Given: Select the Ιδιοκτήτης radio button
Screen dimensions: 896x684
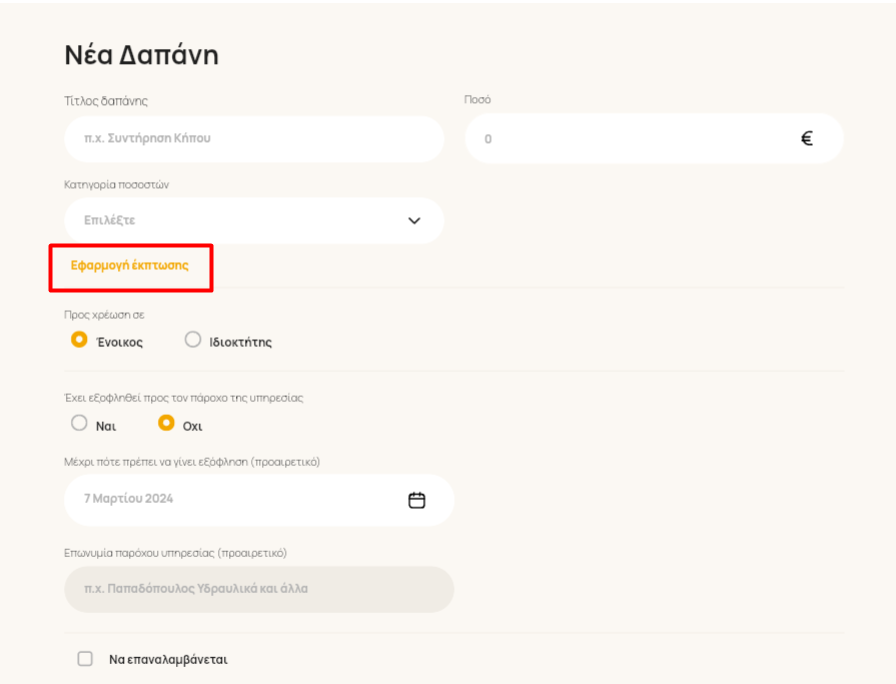Looking at the screenshot, I should (193, 339).
